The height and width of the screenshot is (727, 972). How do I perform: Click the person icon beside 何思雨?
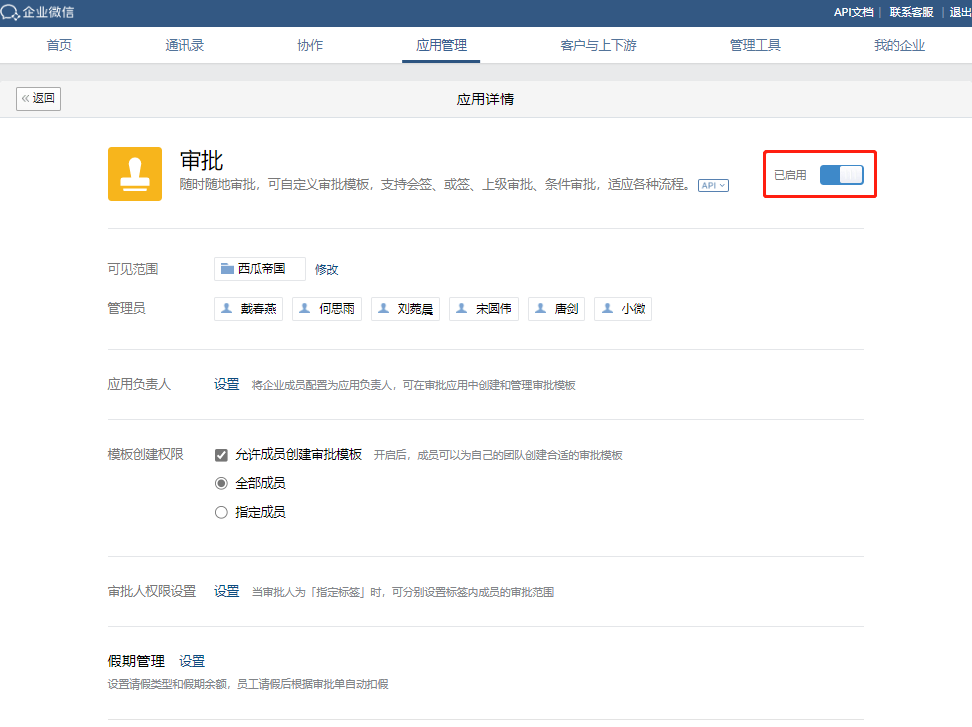click(305, 309)
